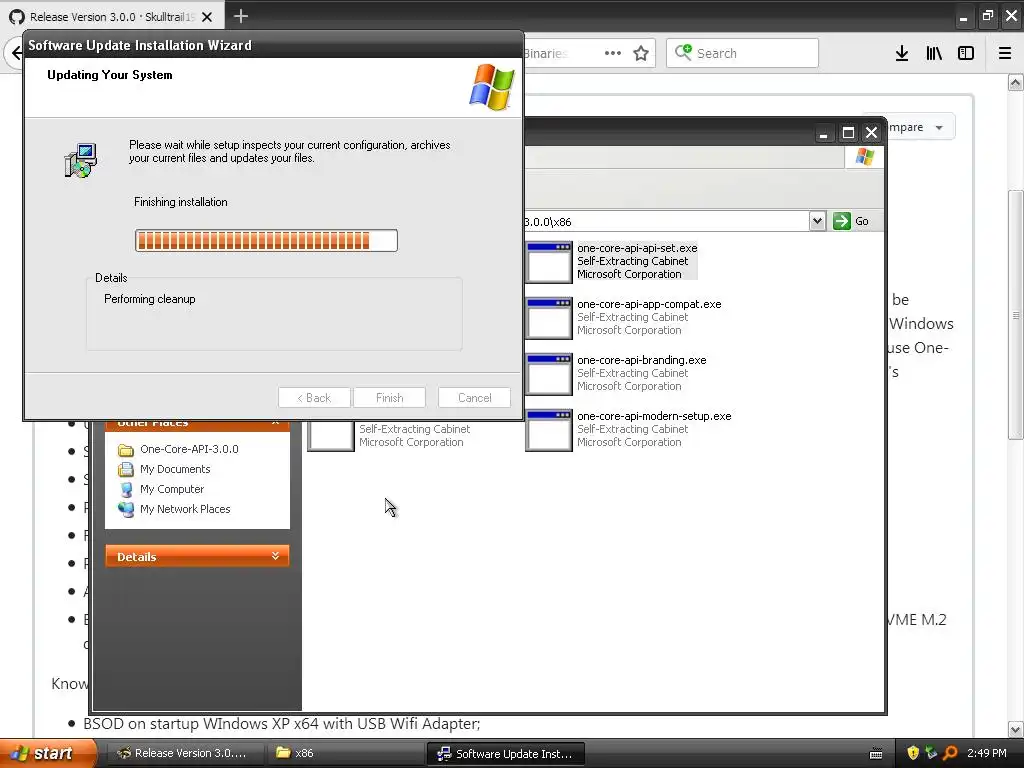
Task: Click the magnifier tray icon
Action: 950,753
